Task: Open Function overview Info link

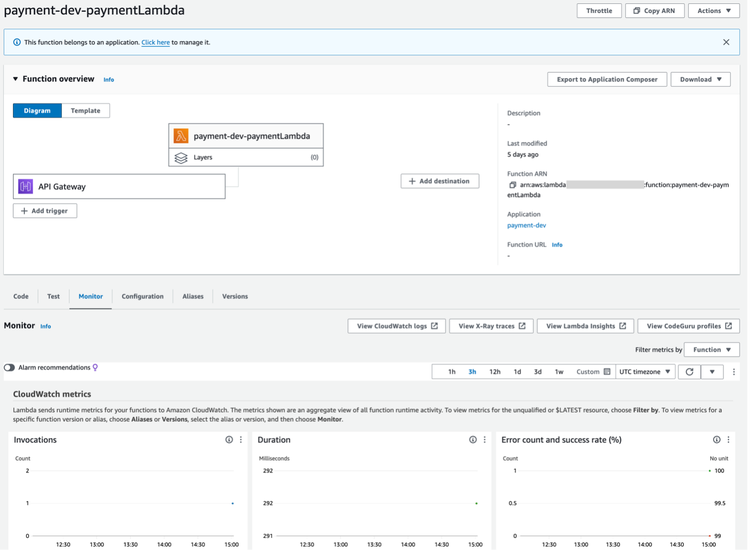Action: [109, 80]
